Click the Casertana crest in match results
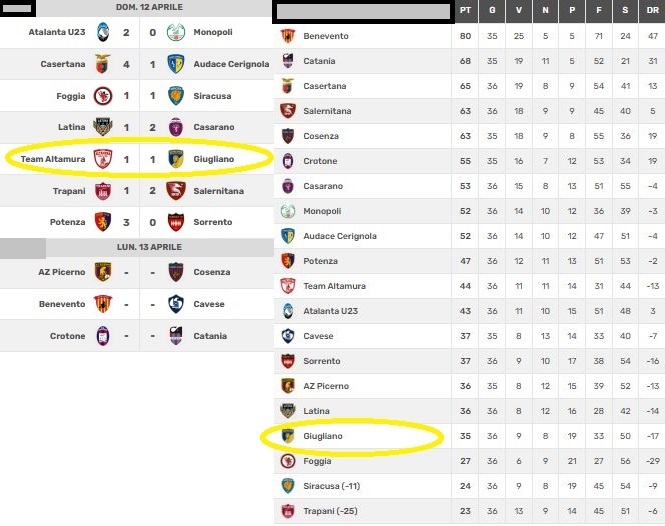 coord(101,64)
